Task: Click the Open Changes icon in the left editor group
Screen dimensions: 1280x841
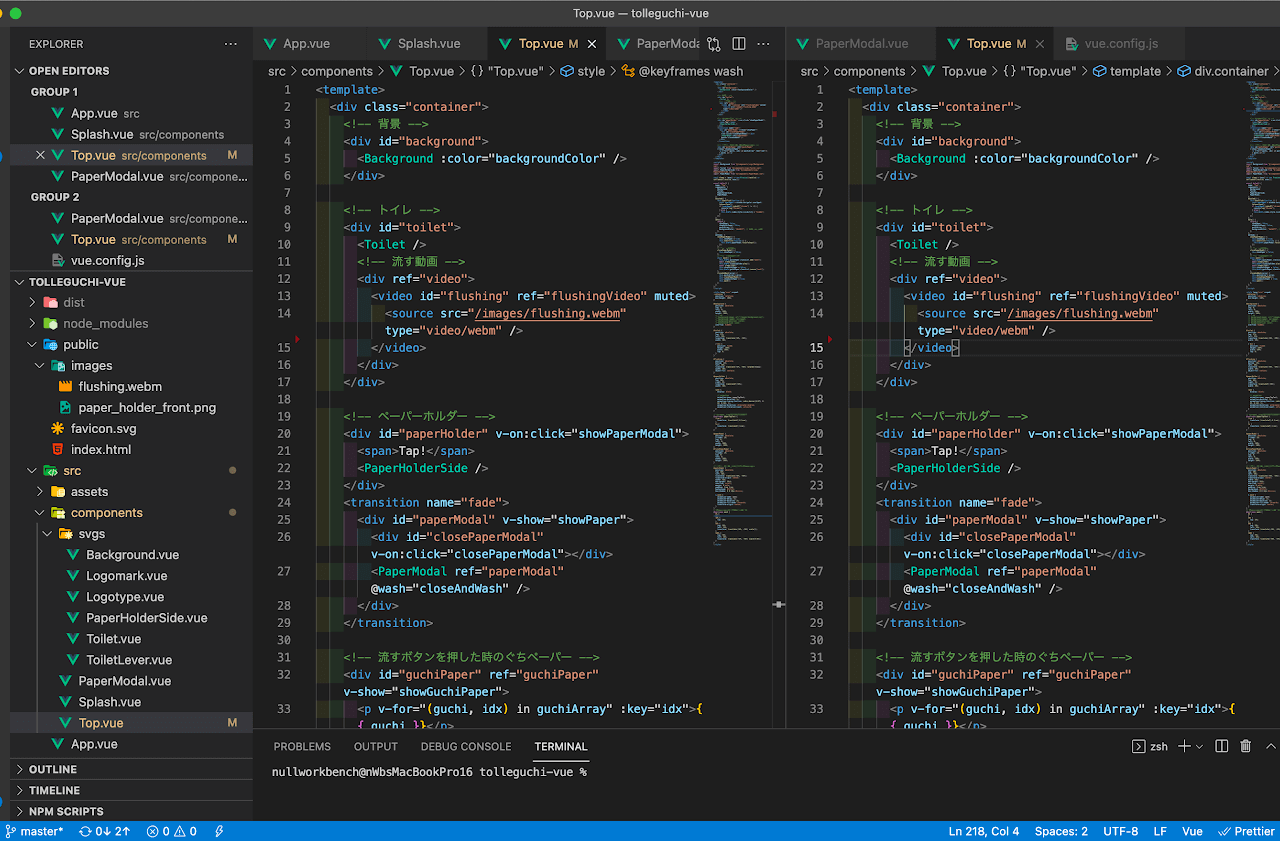Action: click(x=714, y=44)
